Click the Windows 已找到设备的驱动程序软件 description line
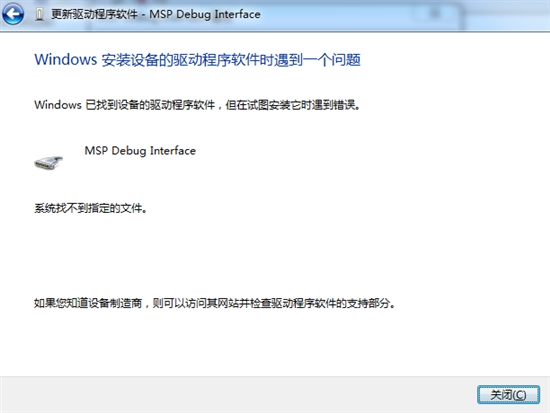 (197, 105)
